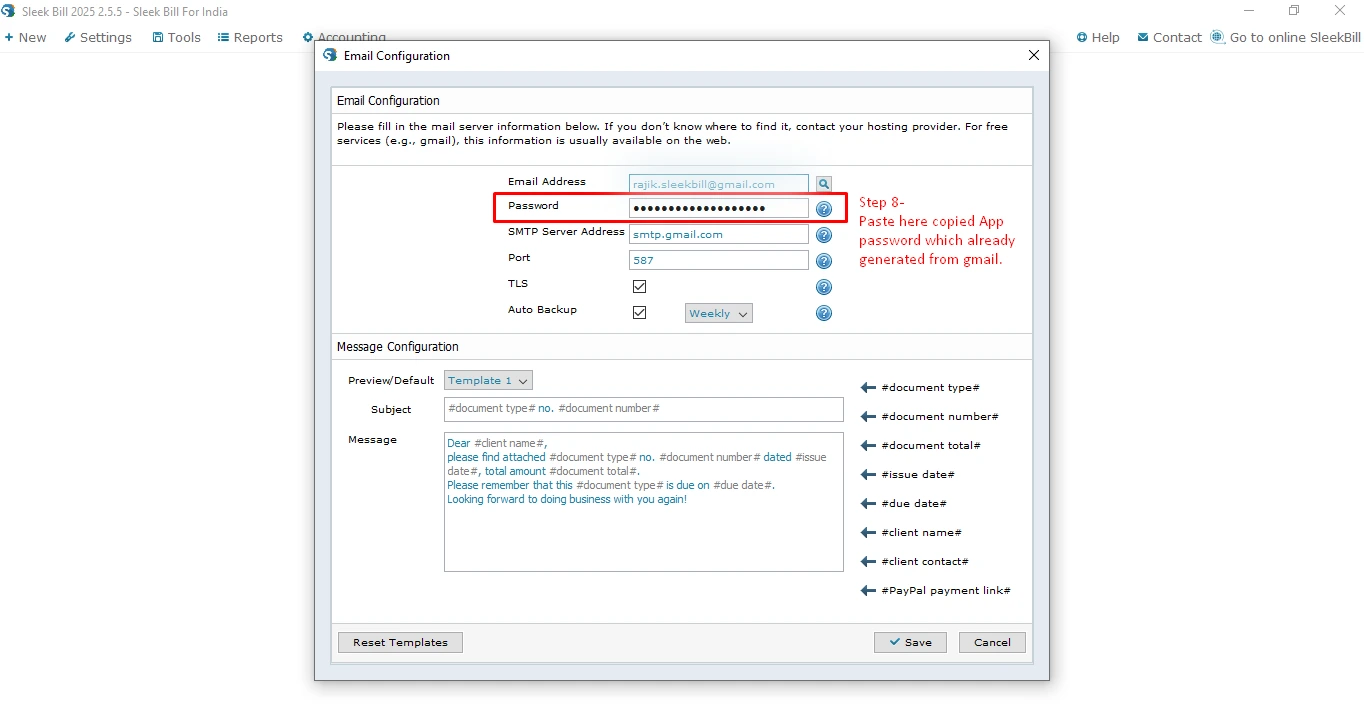Click the help icon next to TLS
This screenshot has width=1364, height=727.
click(x=824, y=287)
